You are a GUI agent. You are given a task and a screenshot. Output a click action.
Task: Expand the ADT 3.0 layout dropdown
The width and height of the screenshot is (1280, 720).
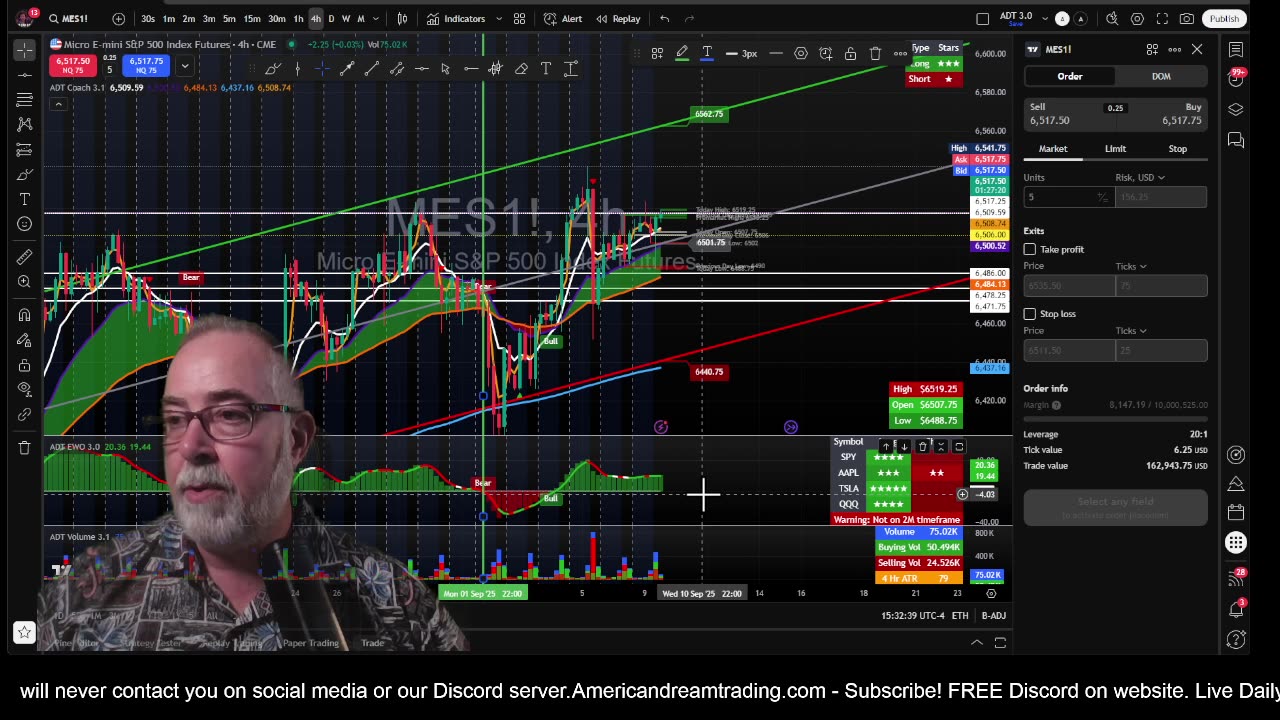coord(1043,18)
